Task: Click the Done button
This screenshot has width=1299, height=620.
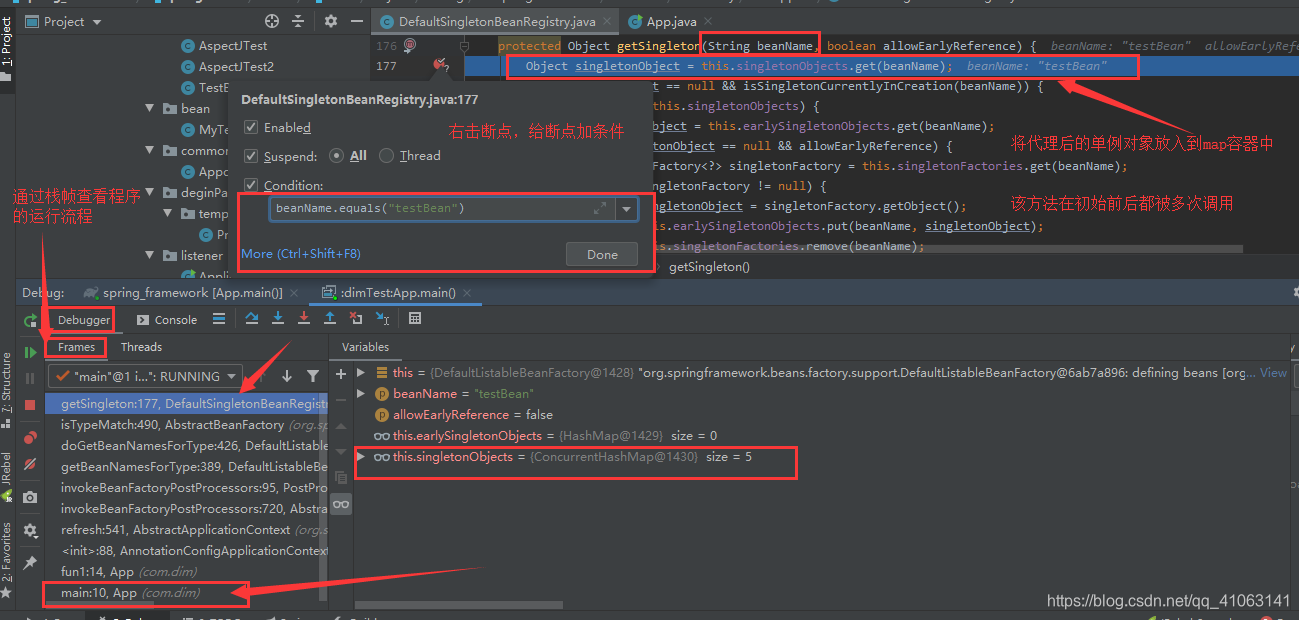Action: [x=602, y=254]
